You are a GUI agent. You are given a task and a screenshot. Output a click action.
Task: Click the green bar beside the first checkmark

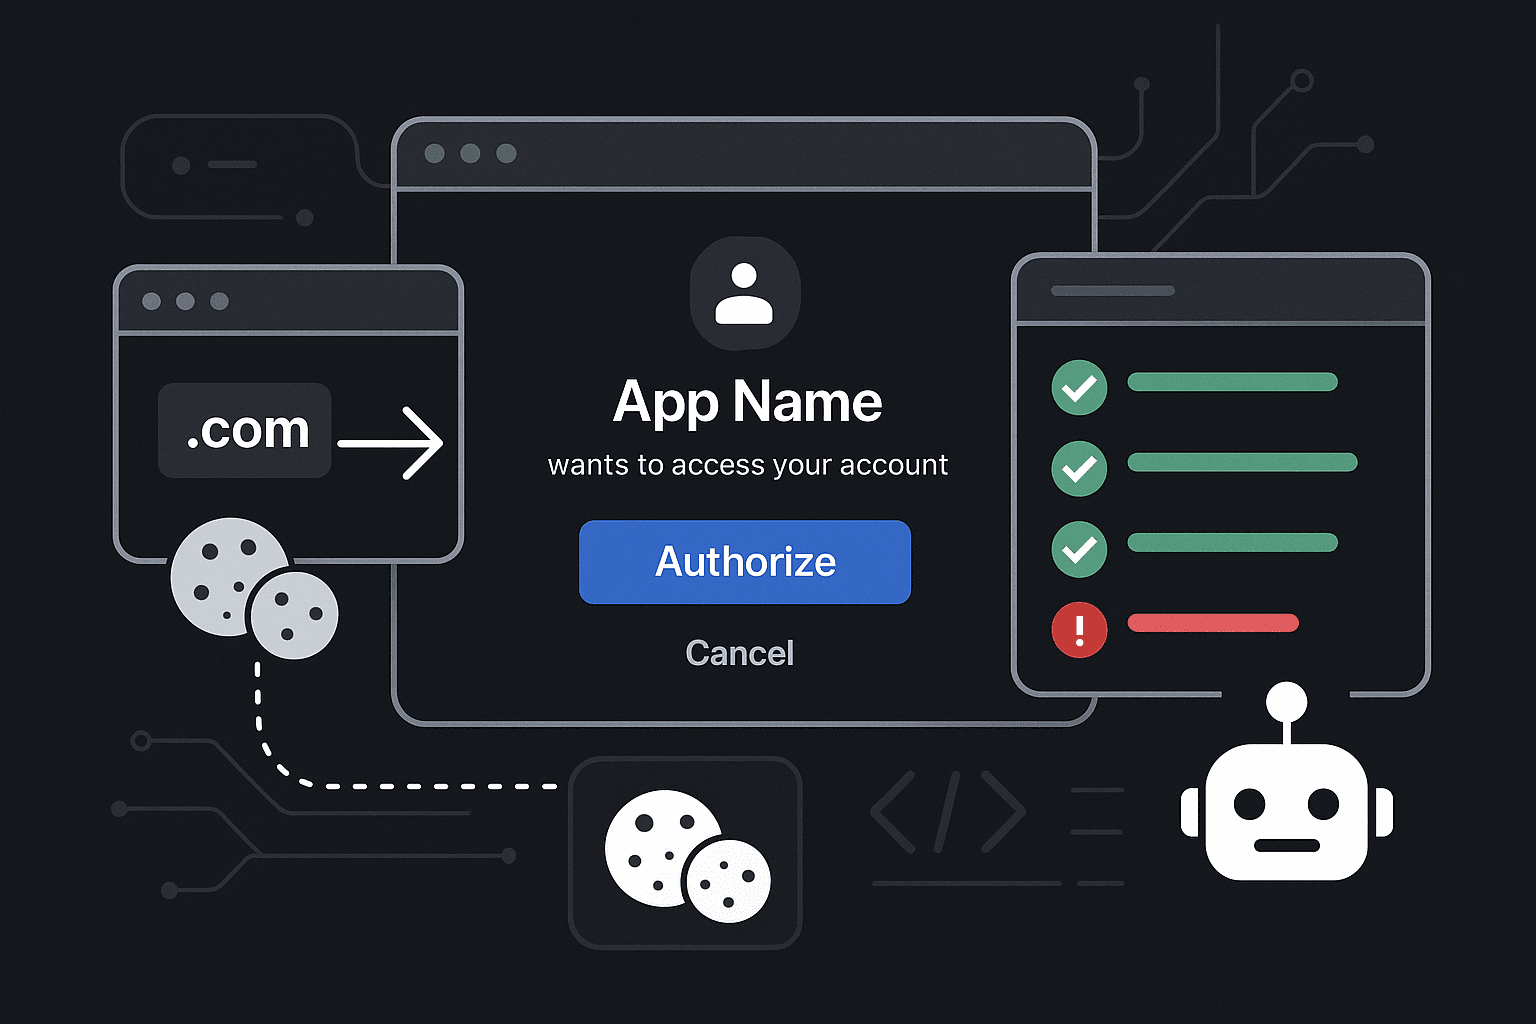tap(1232, 381)
